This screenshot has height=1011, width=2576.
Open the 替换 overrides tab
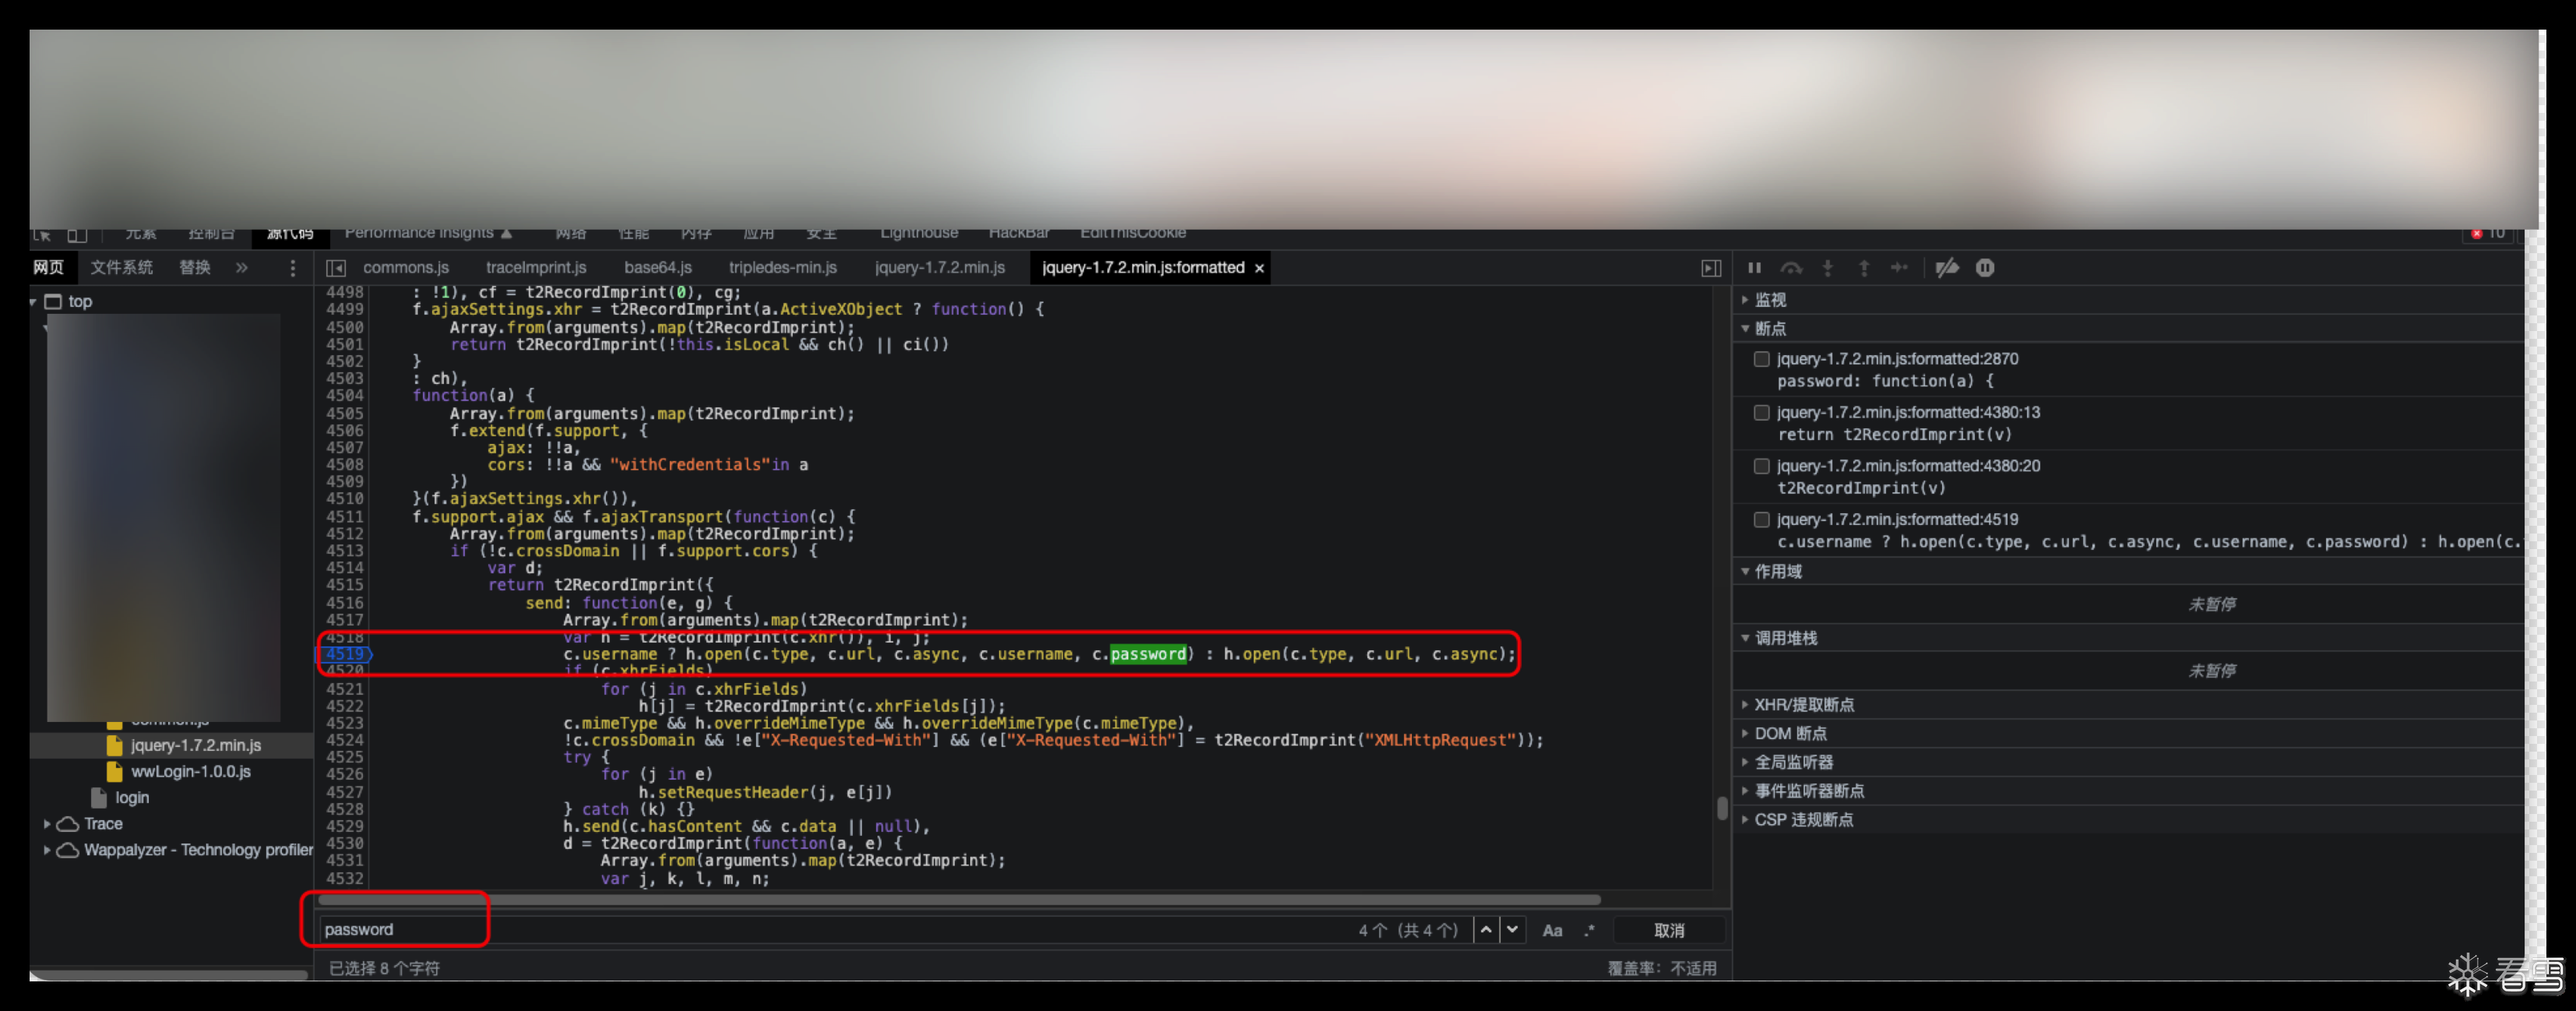click(x=195, y=268)
